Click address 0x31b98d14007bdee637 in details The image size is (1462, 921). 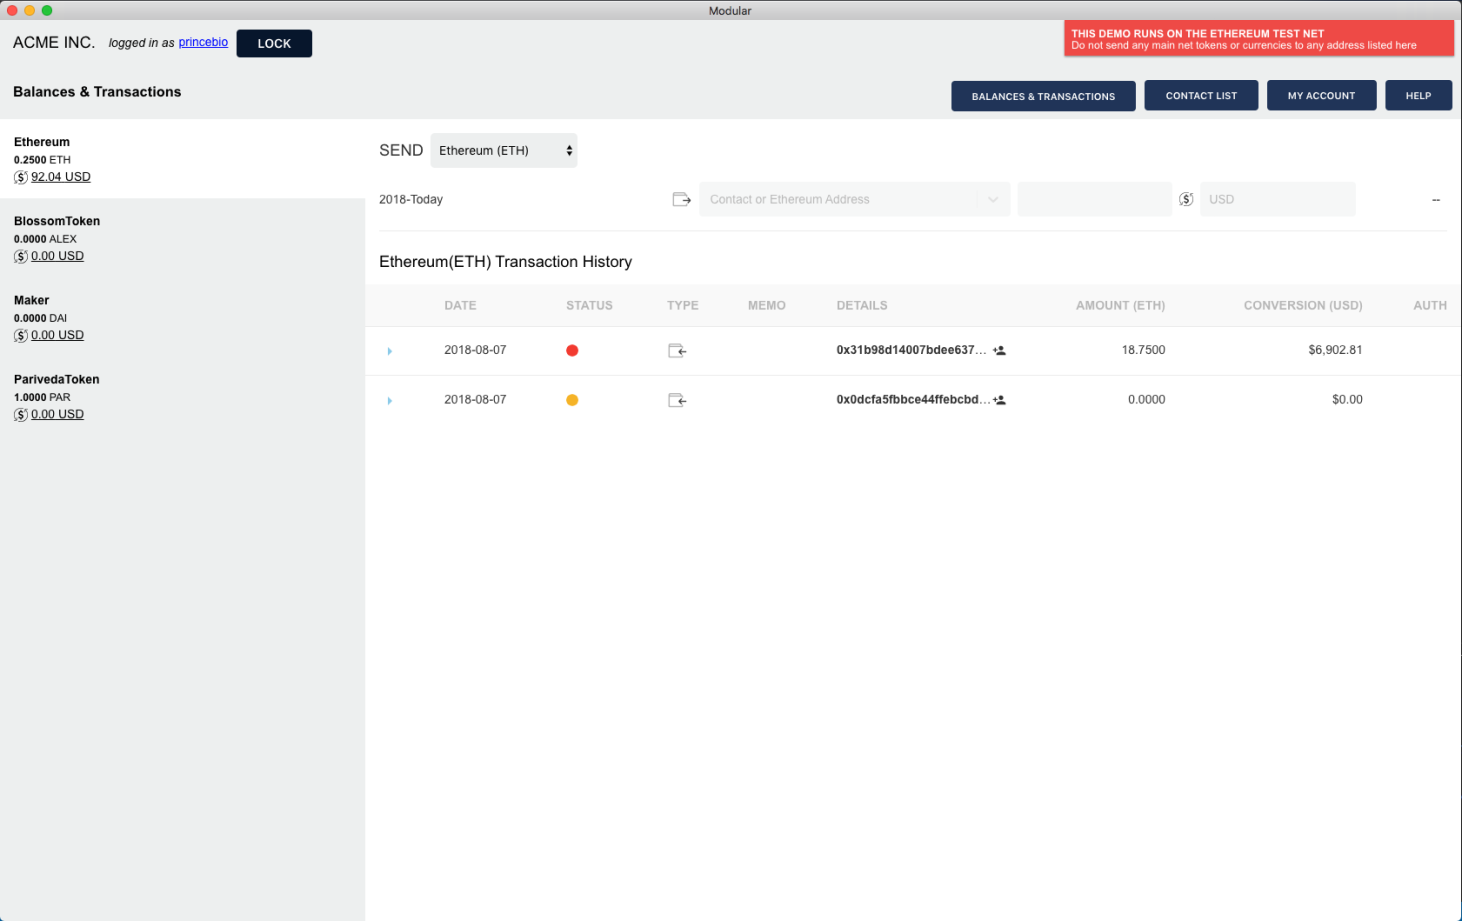coord(911,350)
